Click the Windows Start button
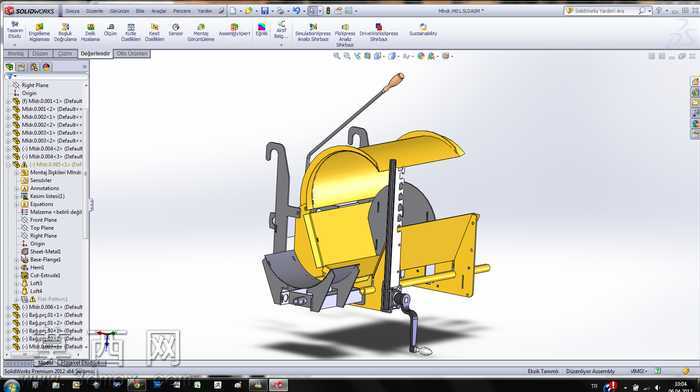This screenshot has height=392, width=700. (11, 385)
